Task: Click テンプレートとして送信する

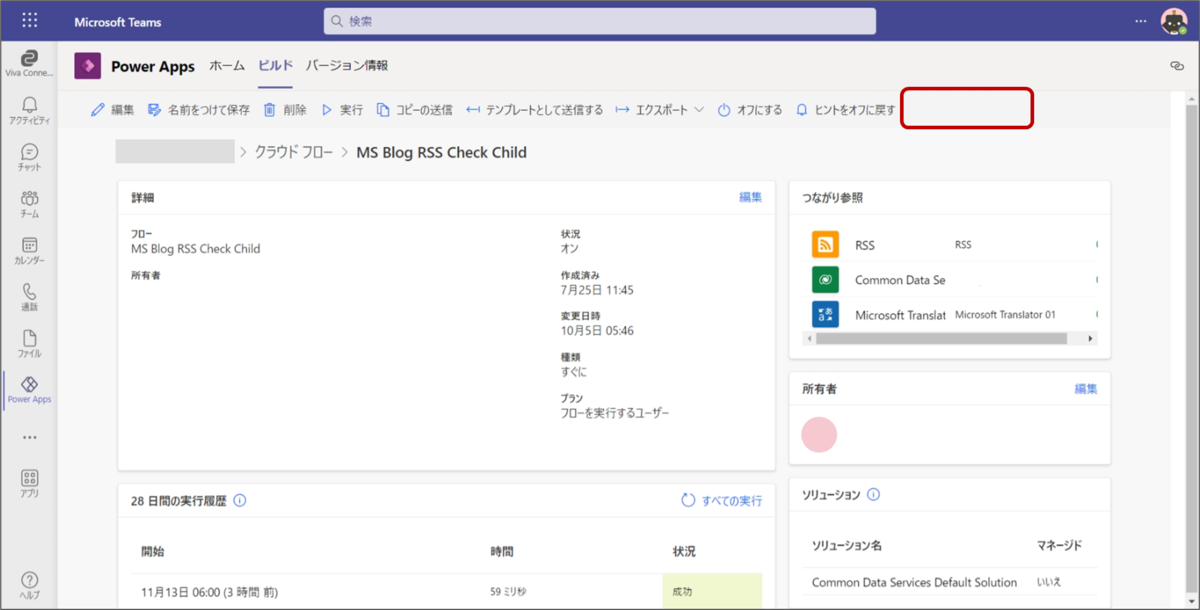Action: pyautogui.click(x=535, y=110)
